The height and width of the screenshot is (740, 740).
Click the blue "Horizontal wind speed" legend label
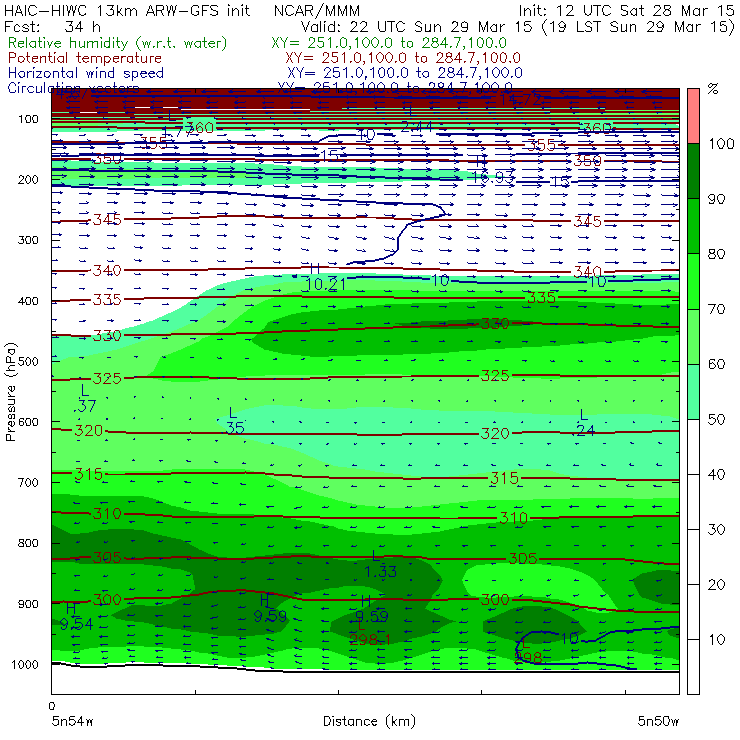[x=86, y=73]
